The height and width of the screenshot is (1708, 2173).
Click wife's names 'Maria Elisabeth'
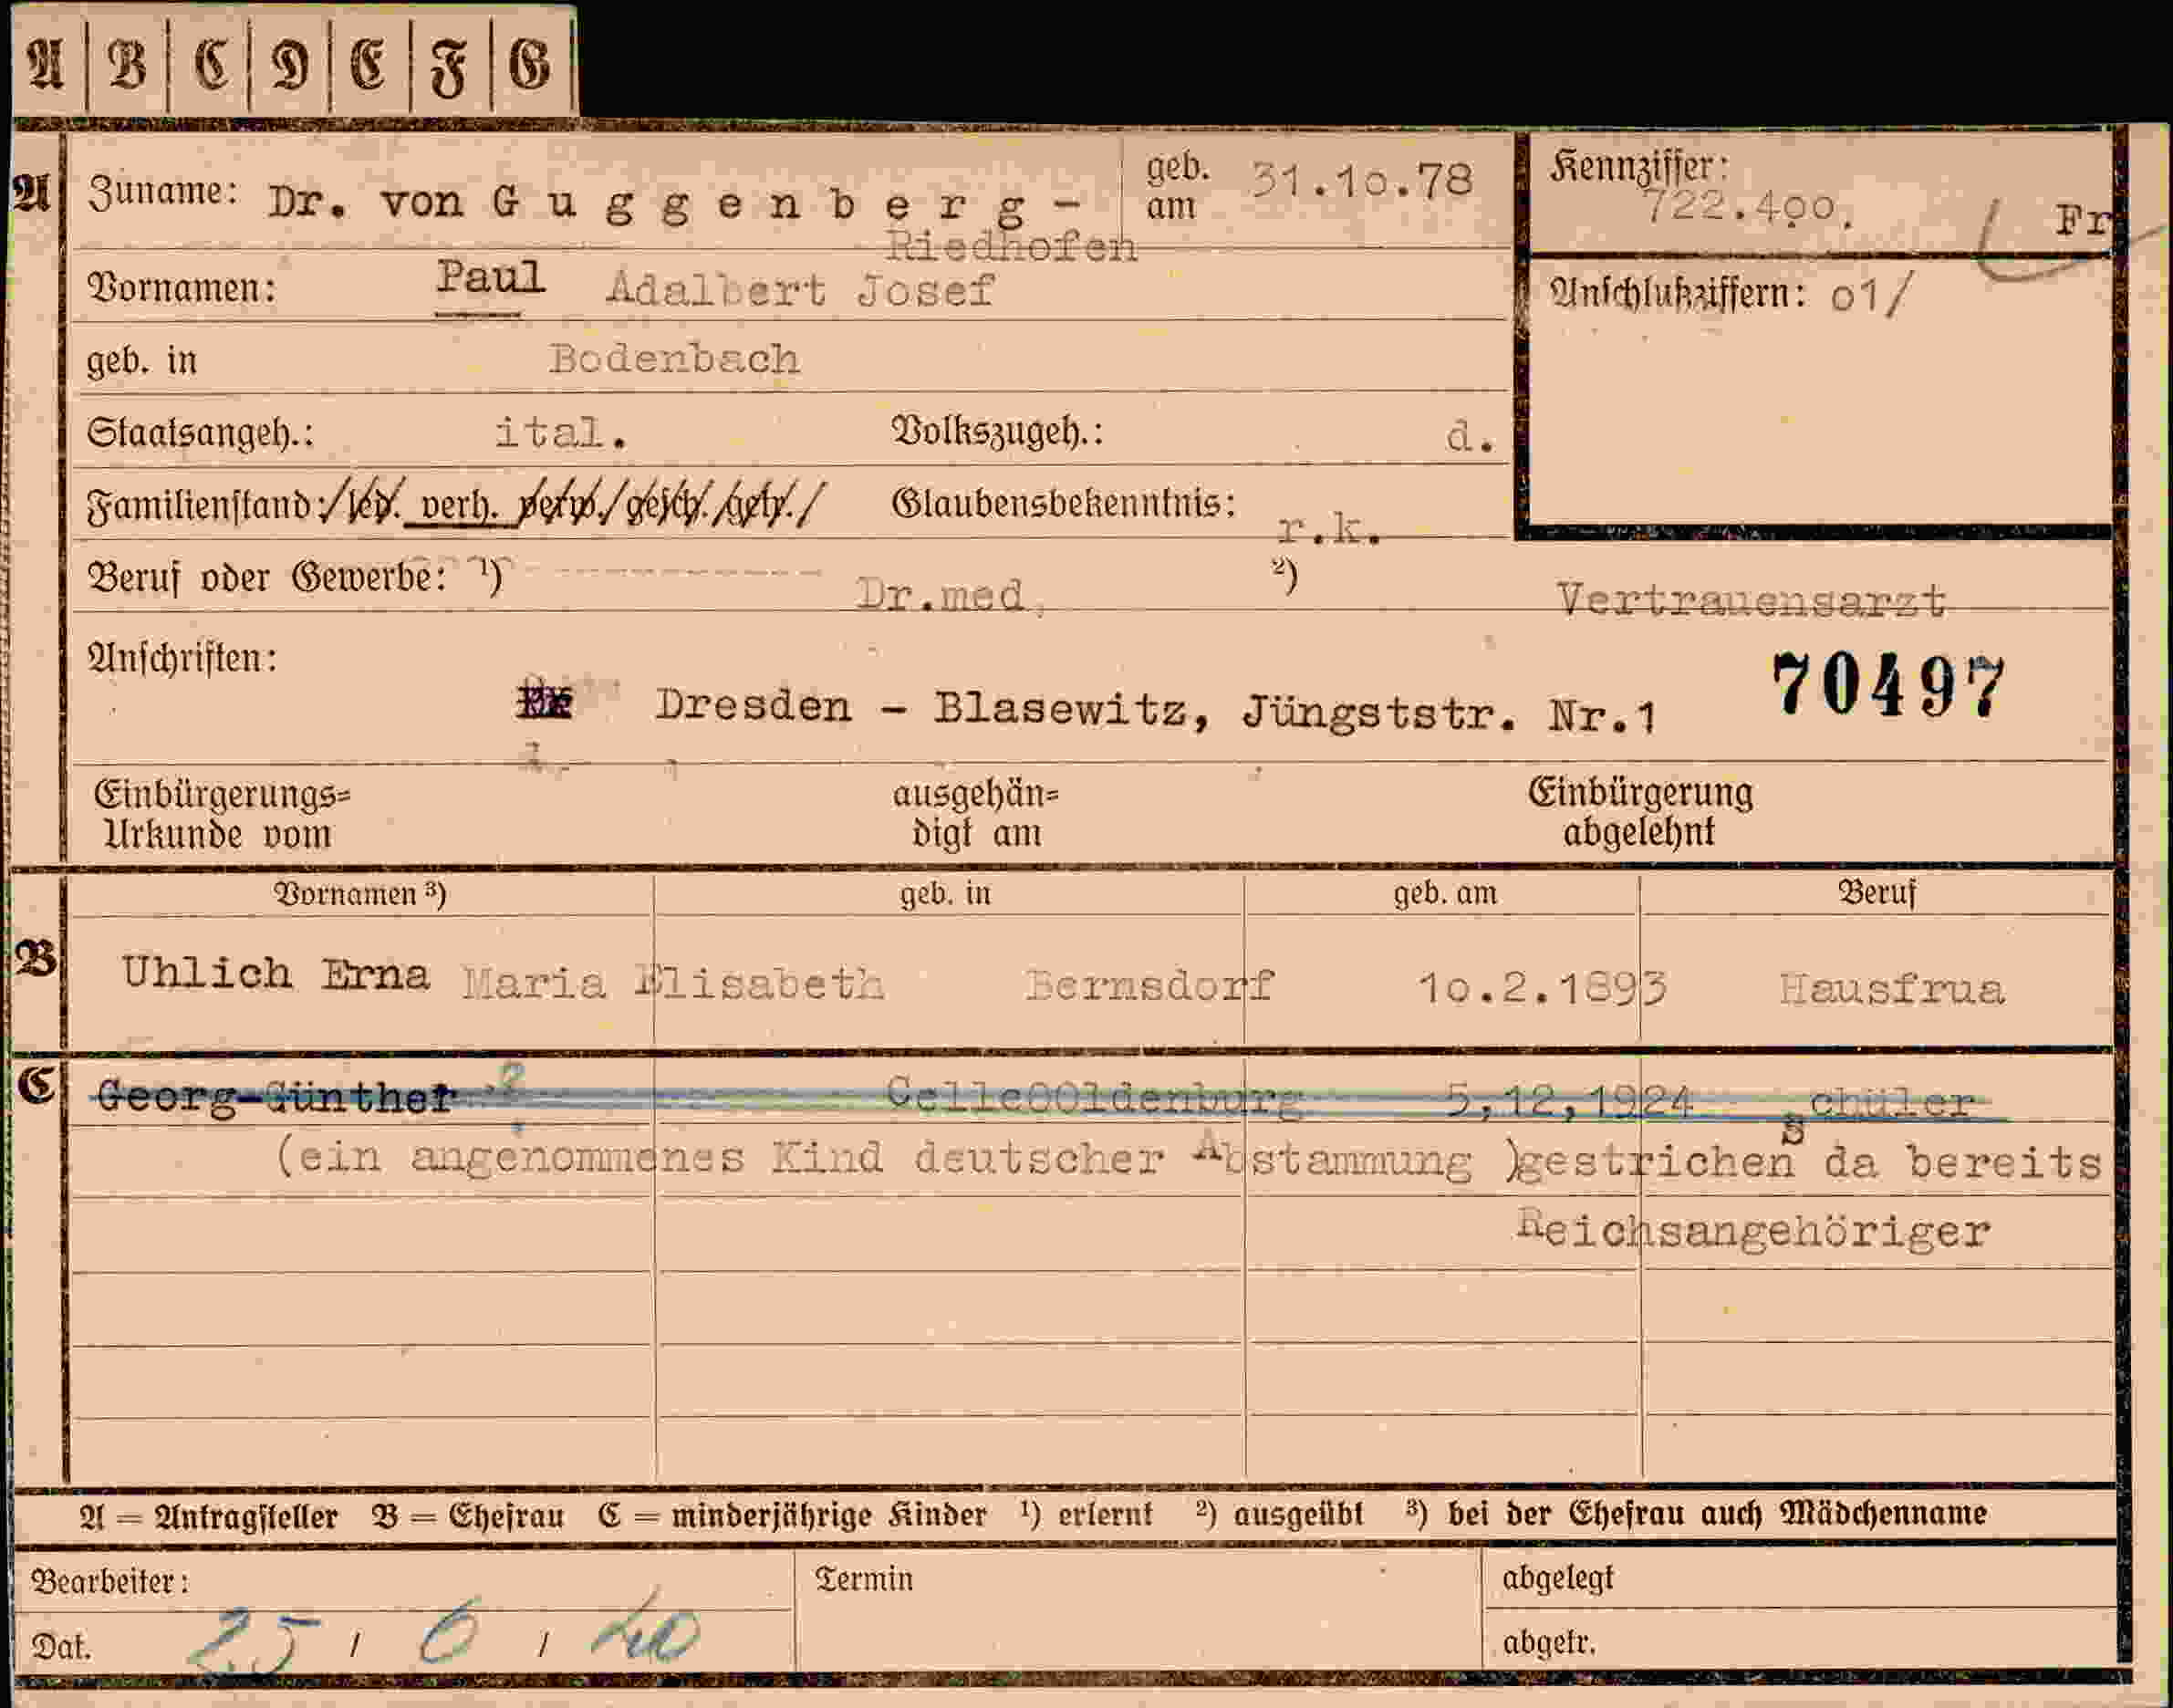click(x=673, y=984)
